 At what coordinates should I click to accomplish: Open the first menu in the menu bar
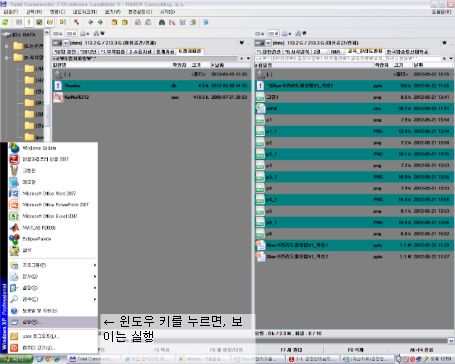click(x=10, y=12)
